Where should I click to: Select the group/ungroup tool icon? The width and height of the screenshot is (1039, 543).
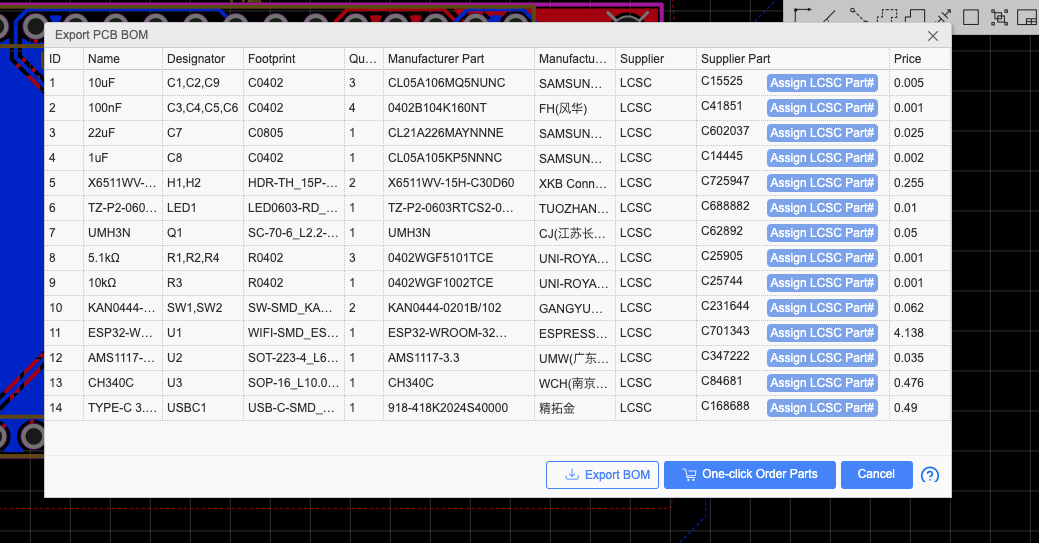click(x=998, y=16)
